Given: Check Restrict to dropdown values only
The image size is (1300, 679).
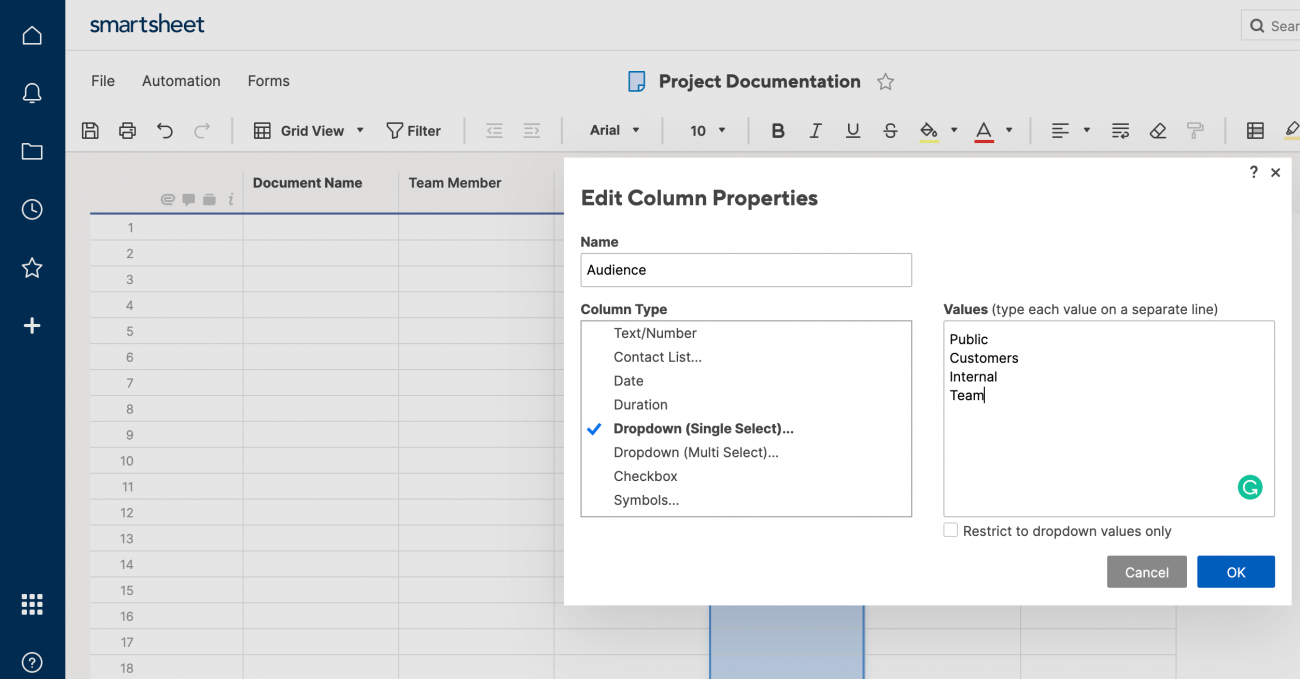Looking at the screenshot, I should click(949, 529).
